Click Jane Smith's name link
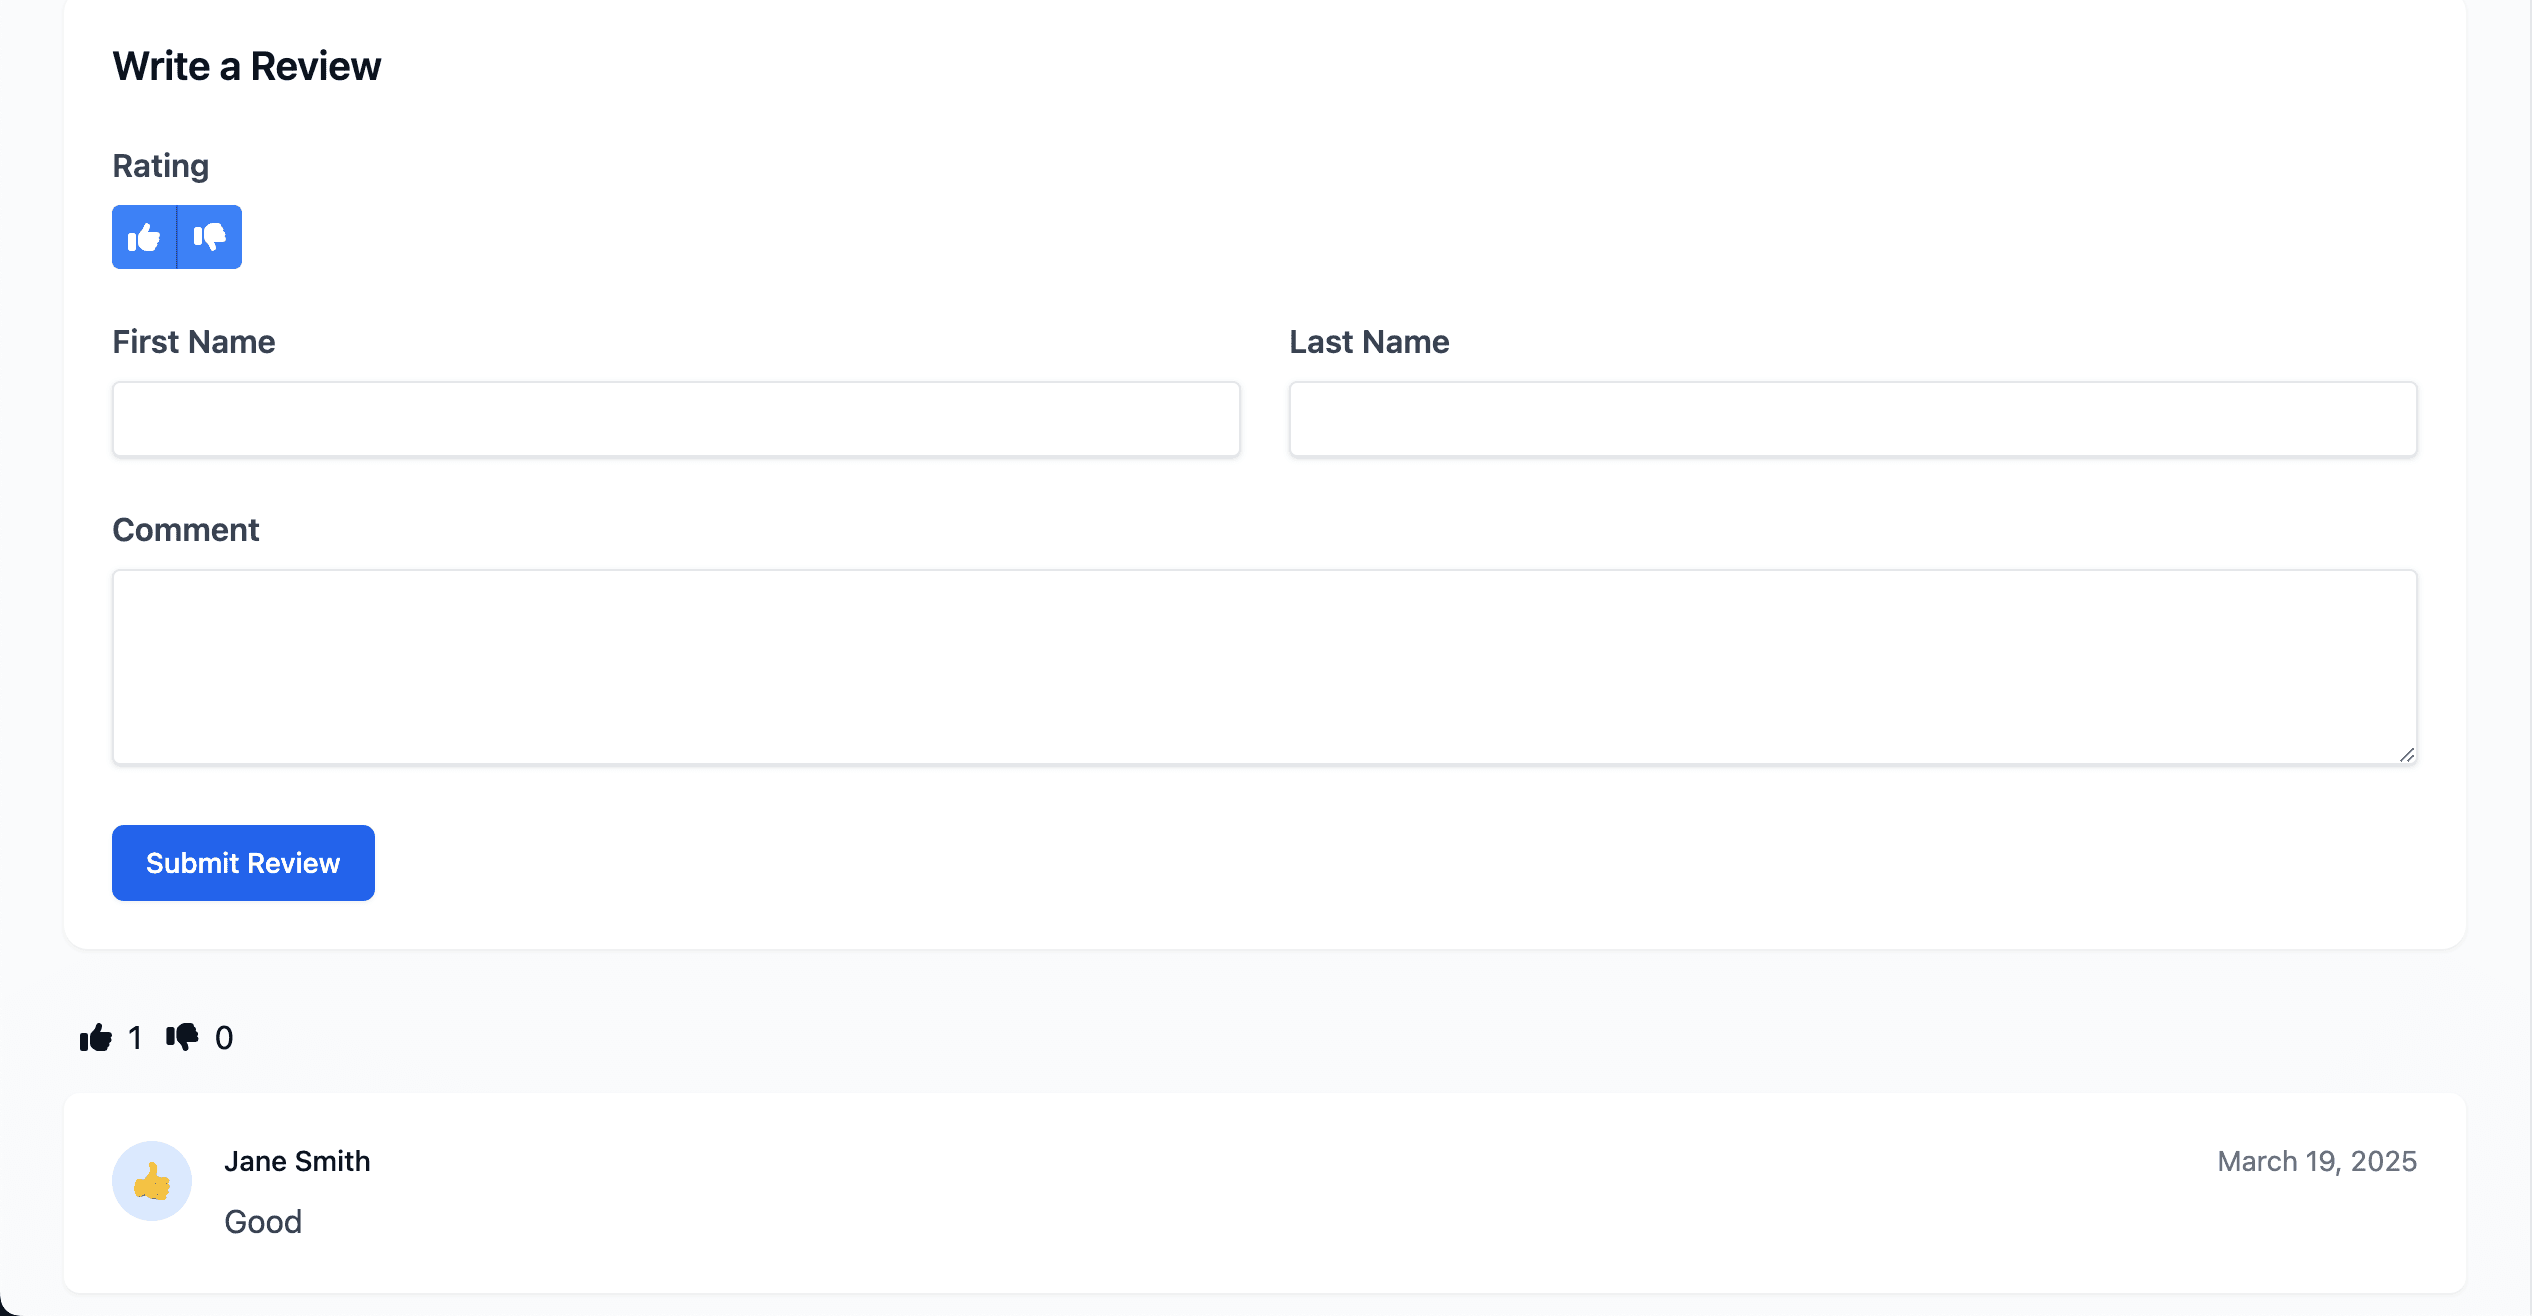The image size is (2532, 1316). click(297, 1161)
